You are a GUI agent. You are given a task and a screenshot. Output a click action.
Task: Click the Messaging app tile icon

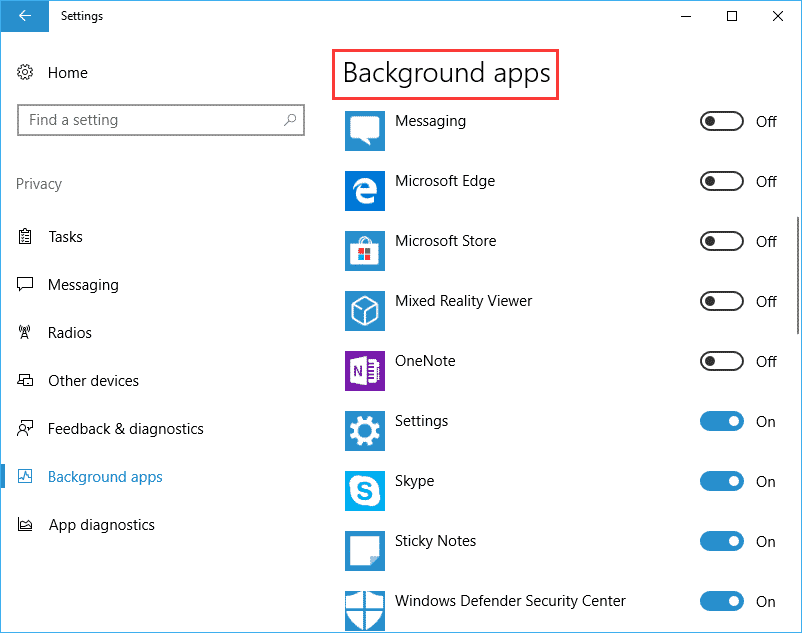[365, 131]
